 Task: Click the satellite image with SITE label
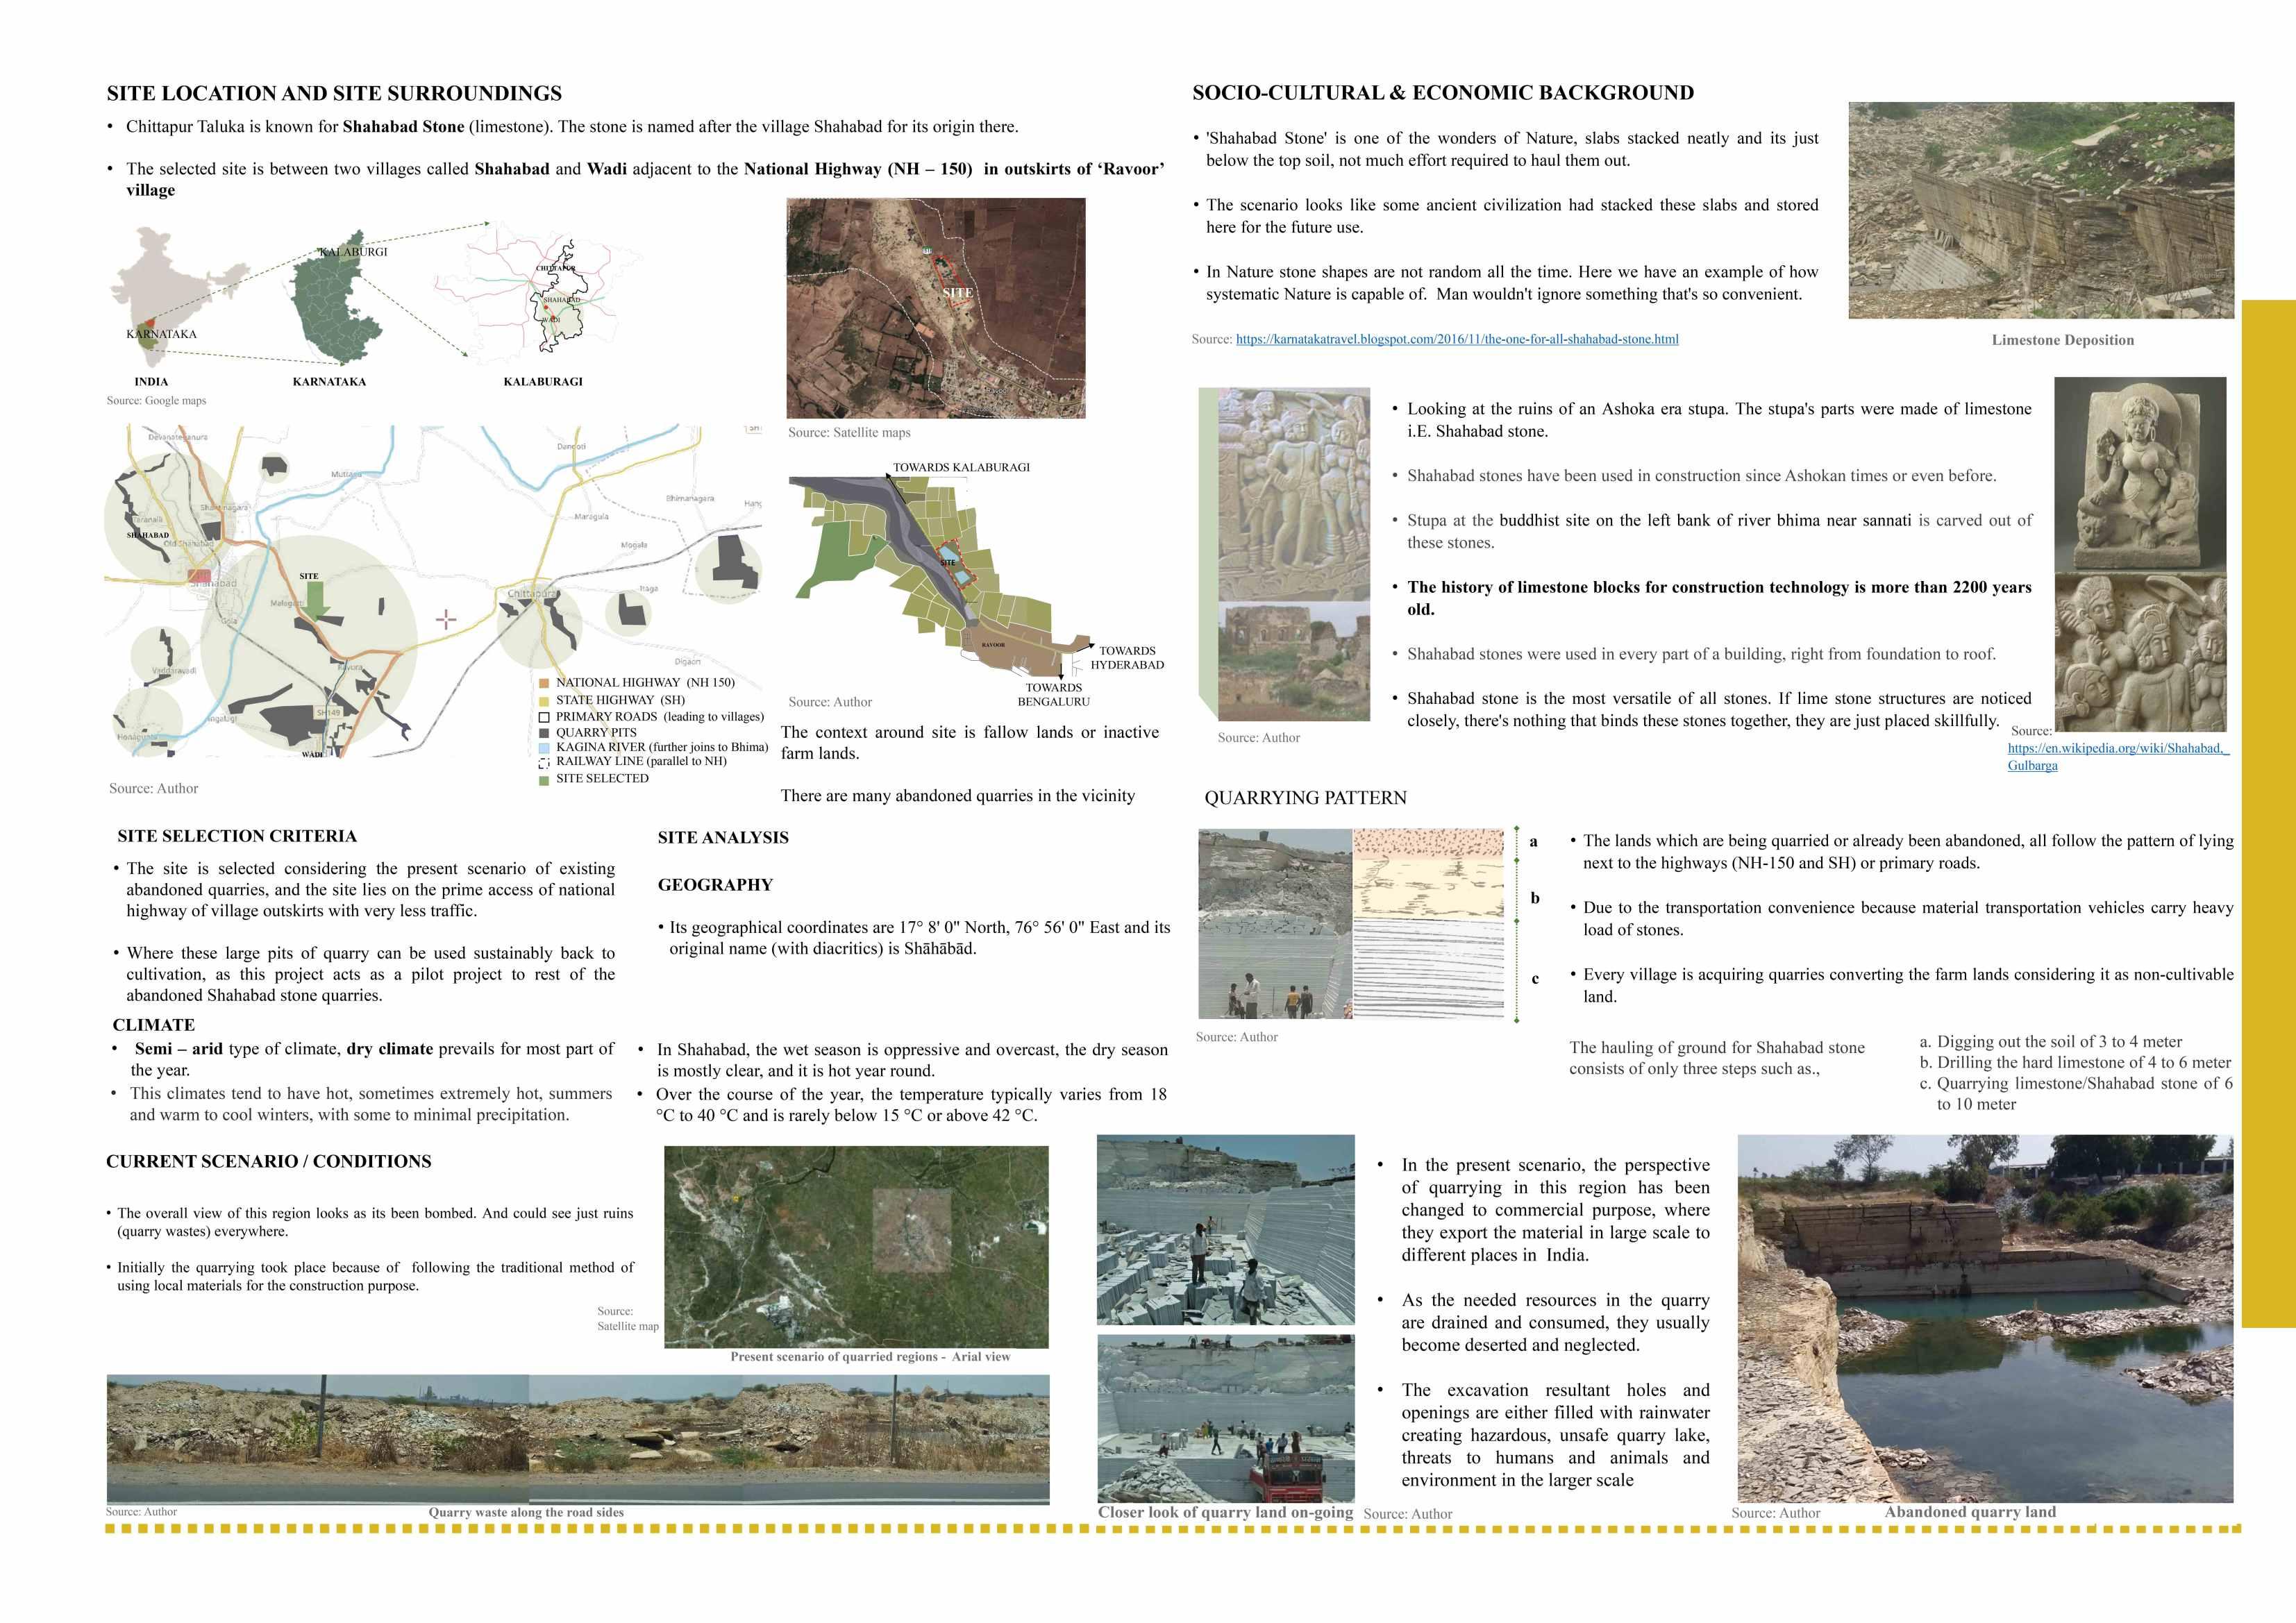click(935, 308)
